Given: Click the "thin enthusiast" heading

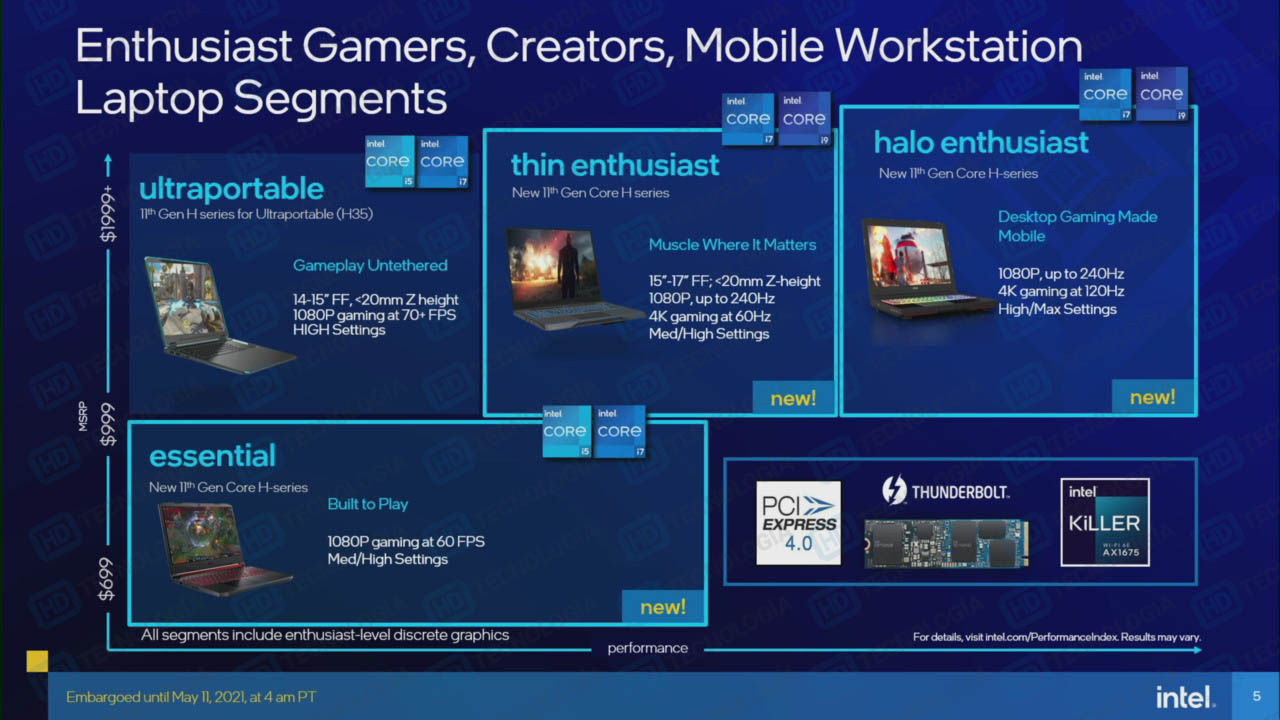Looking at the screenshot, I should pos(615,165).
